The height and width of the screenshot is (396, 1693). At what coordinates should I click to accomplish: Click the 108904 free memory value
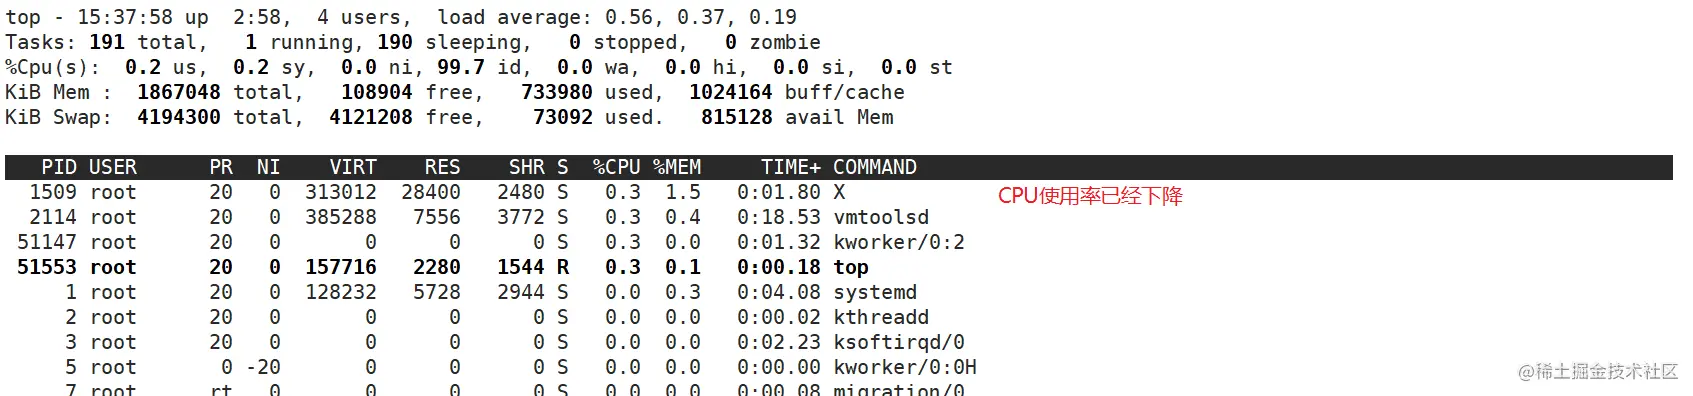click(x=377, y=92)
